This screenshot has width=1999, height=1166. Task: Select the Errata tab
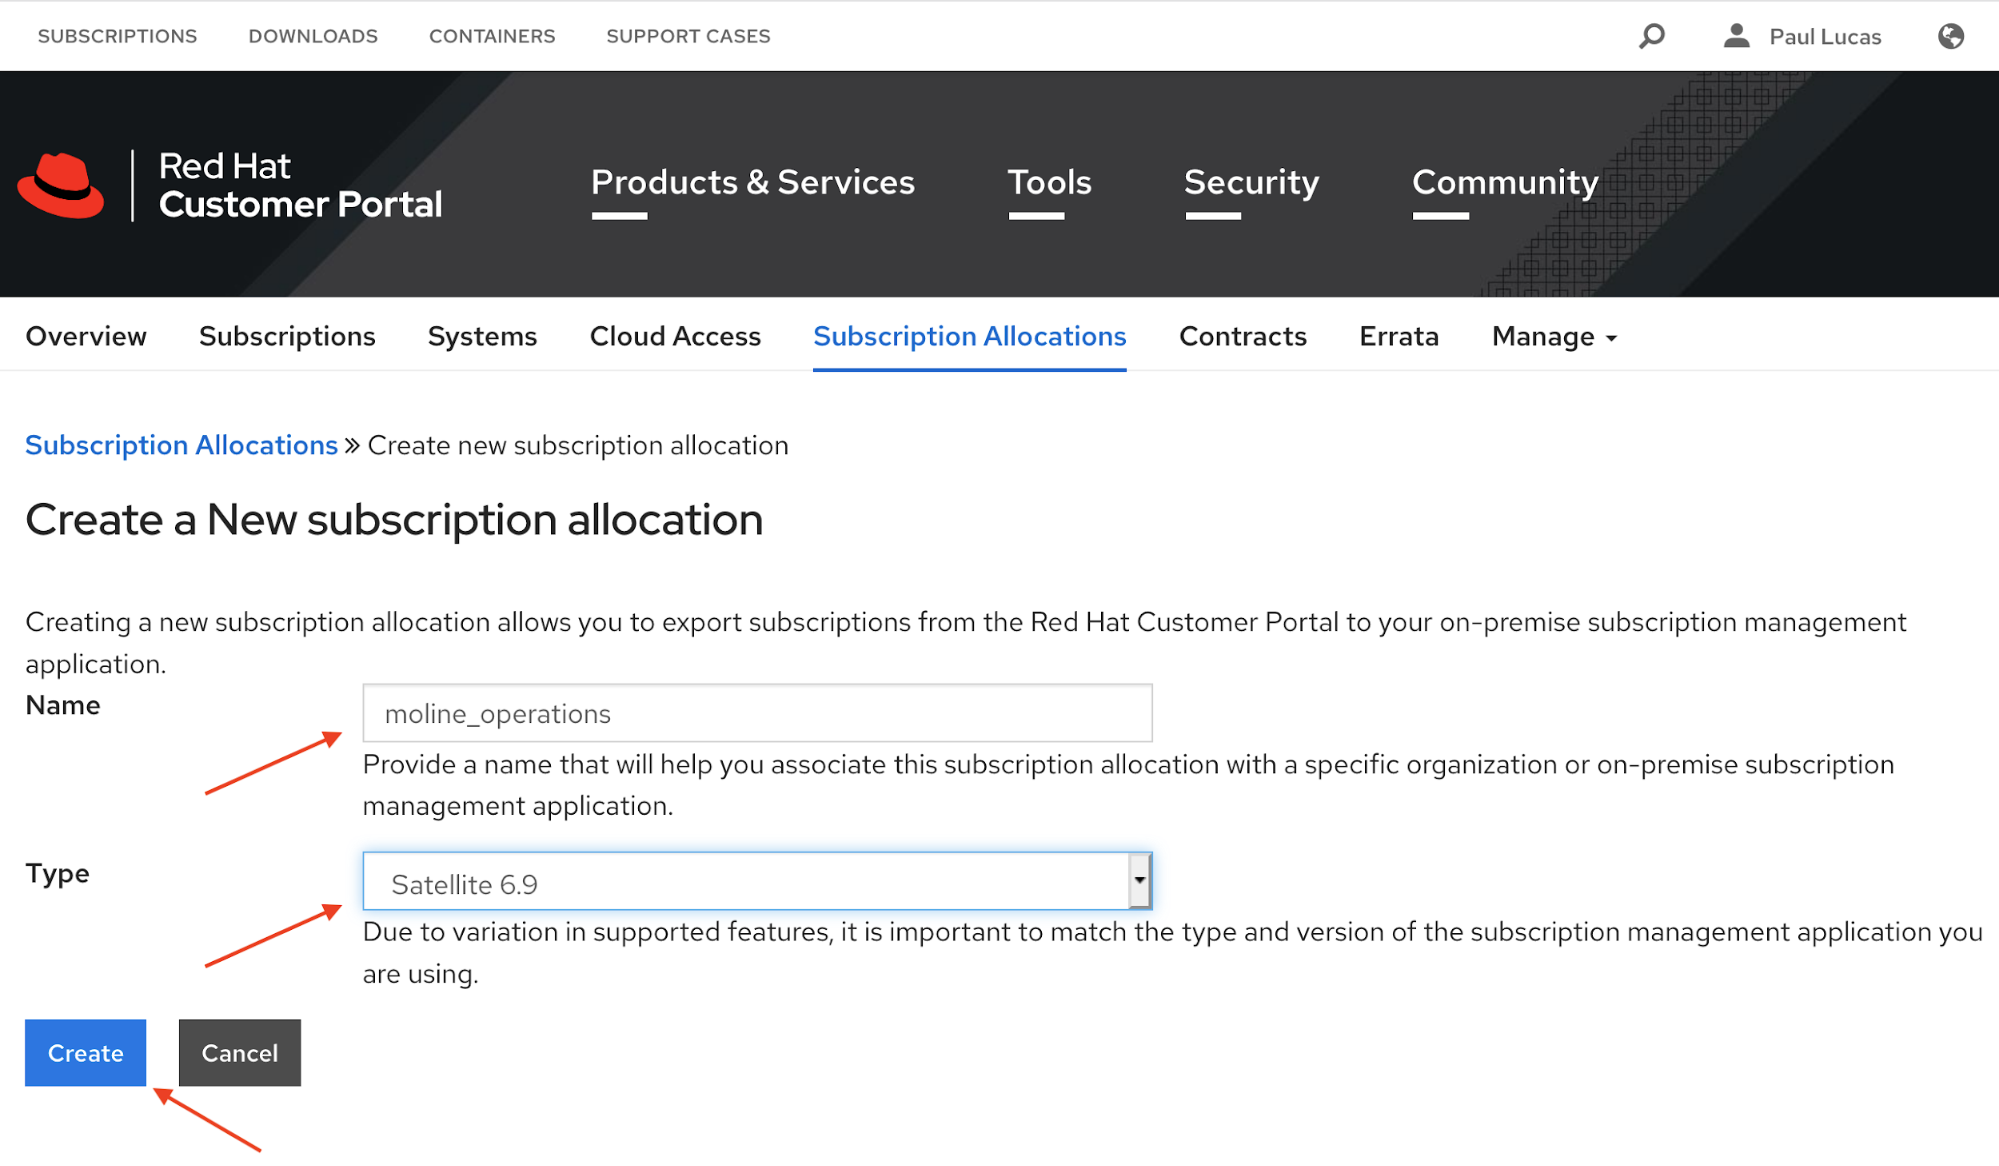tap(1398, 337)
